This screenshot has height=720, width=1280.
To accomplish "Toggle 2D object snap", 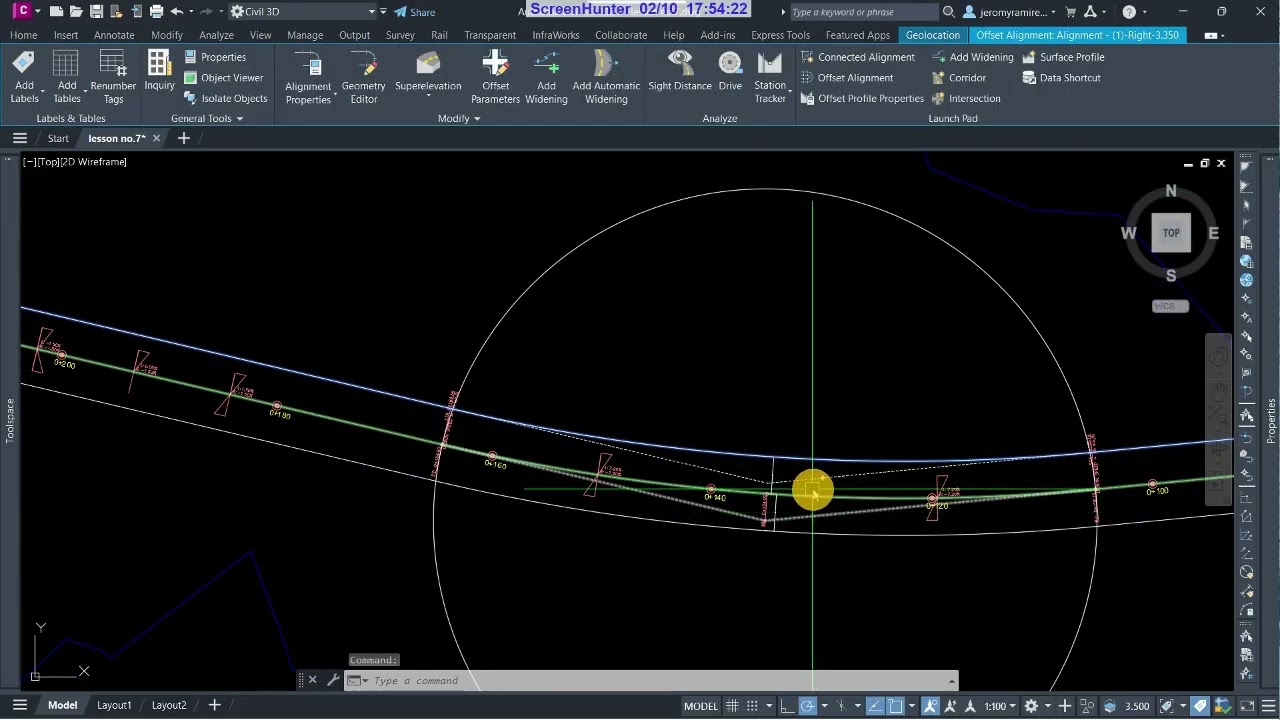I will 896,706.
